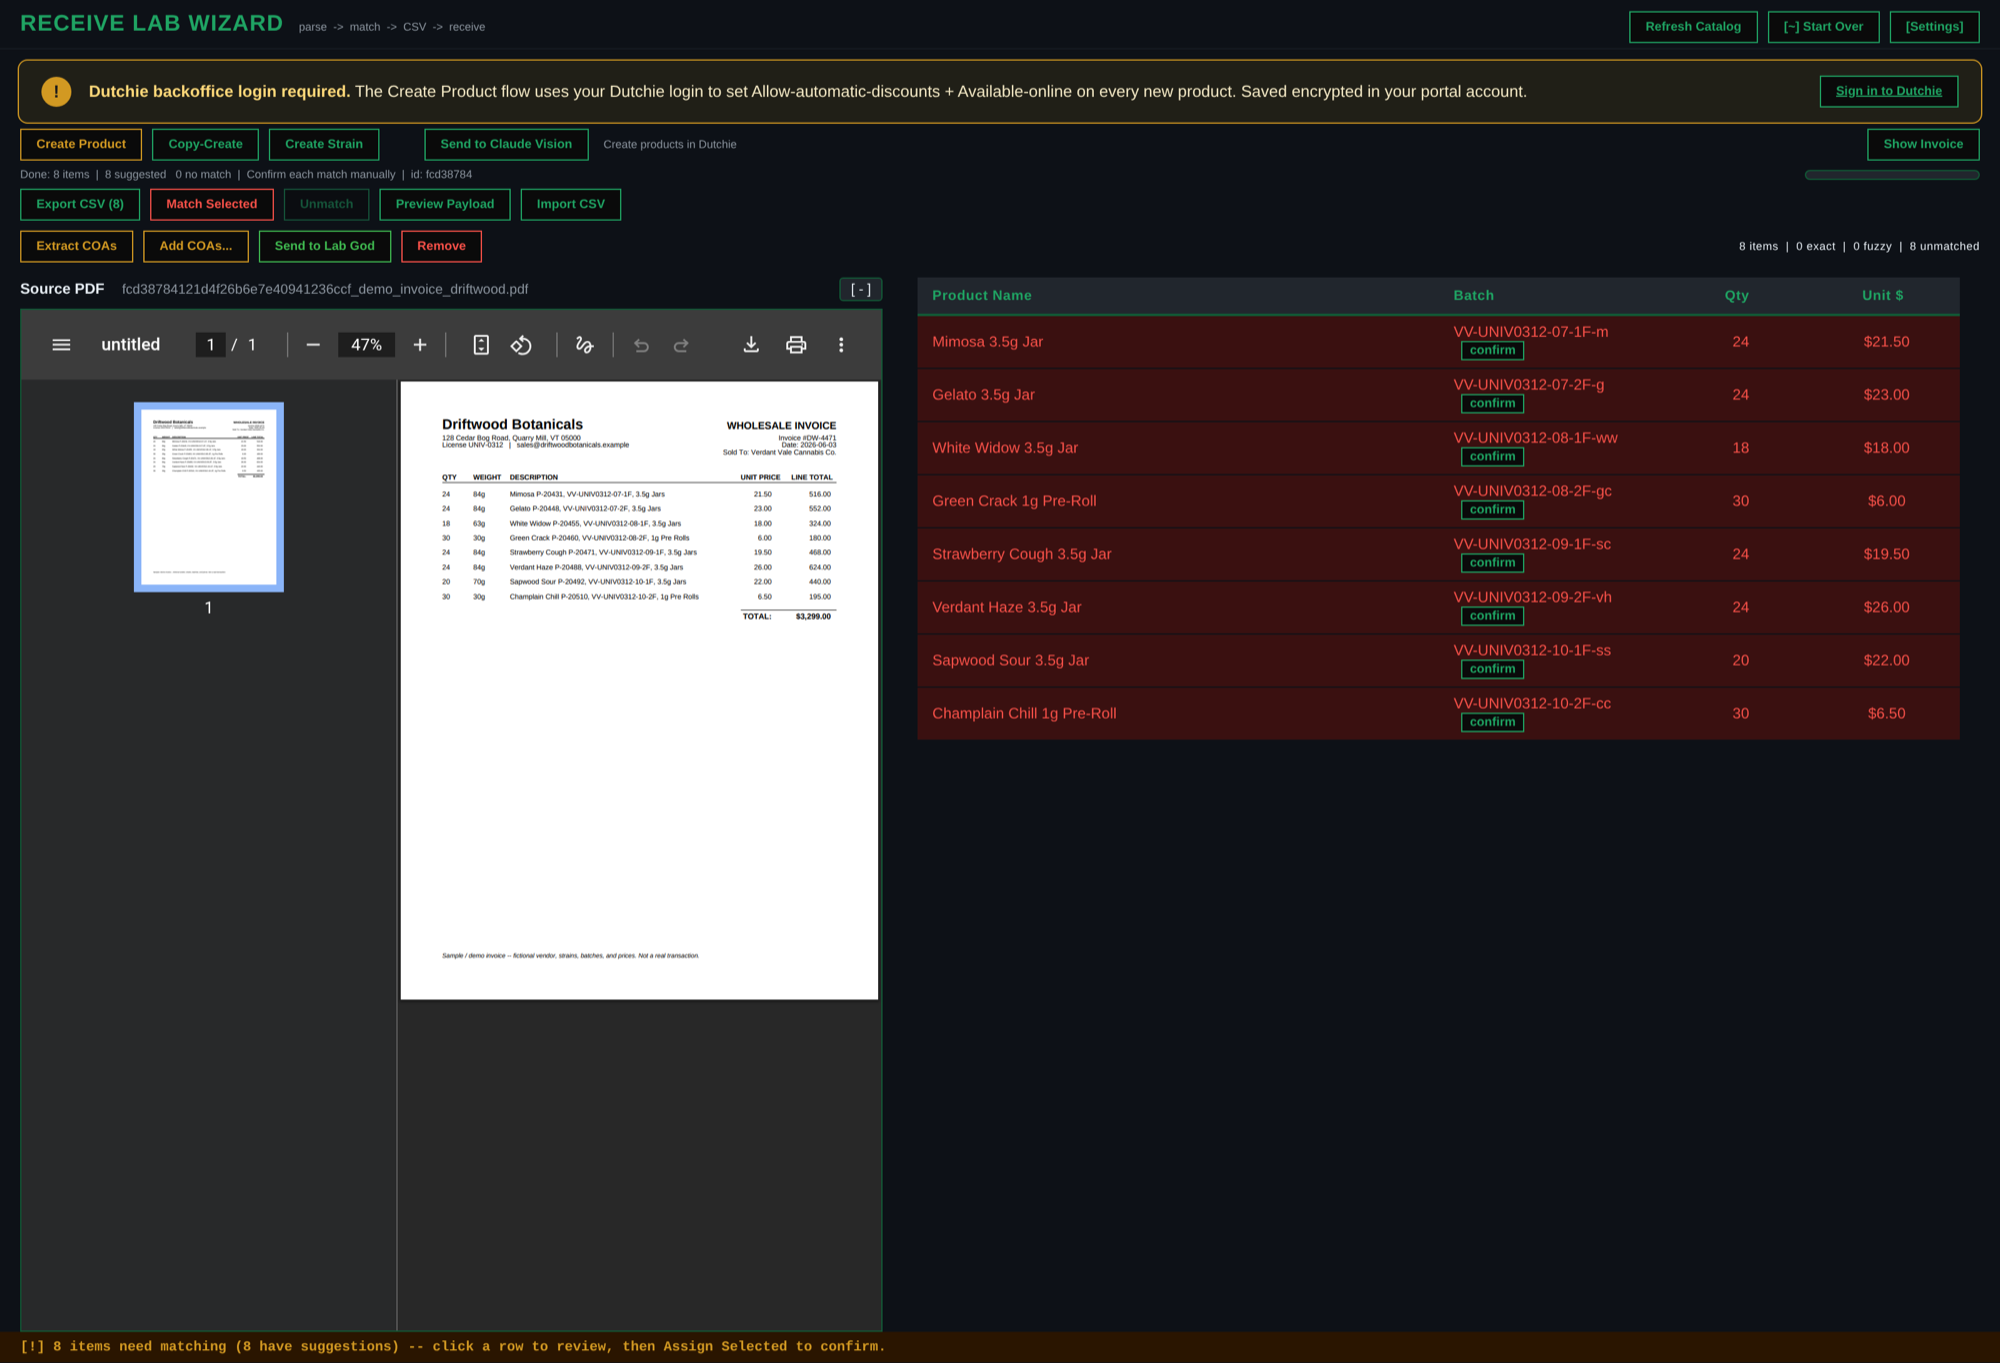Select the Strawberry Cough 3.5g Jar row name
The height and width of the screenshot is (1363, 2000).
point(1021,554)
